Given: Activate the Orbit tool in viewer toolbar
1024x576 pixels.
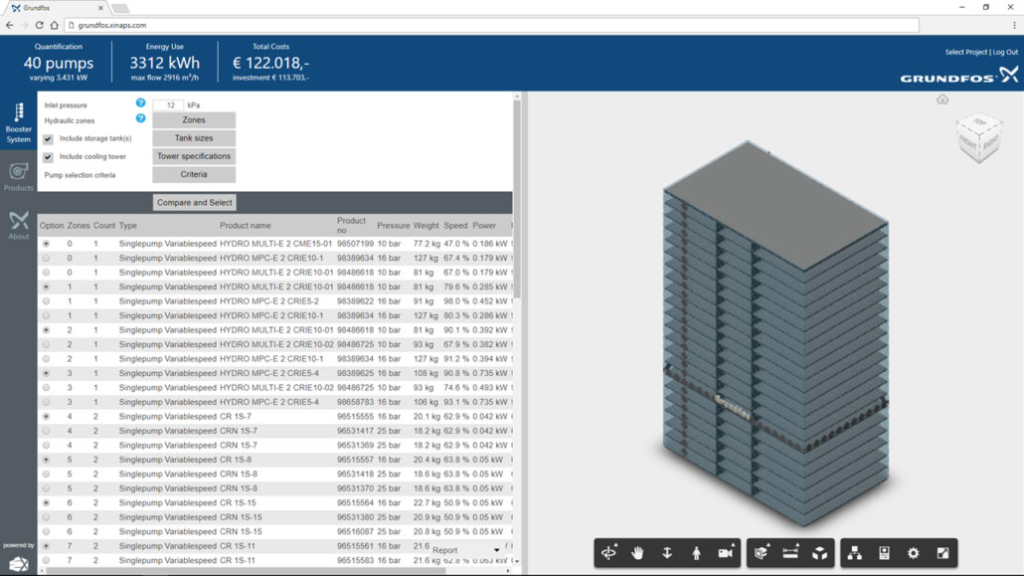Looking at the screenshot, I should tap(609, 552).
